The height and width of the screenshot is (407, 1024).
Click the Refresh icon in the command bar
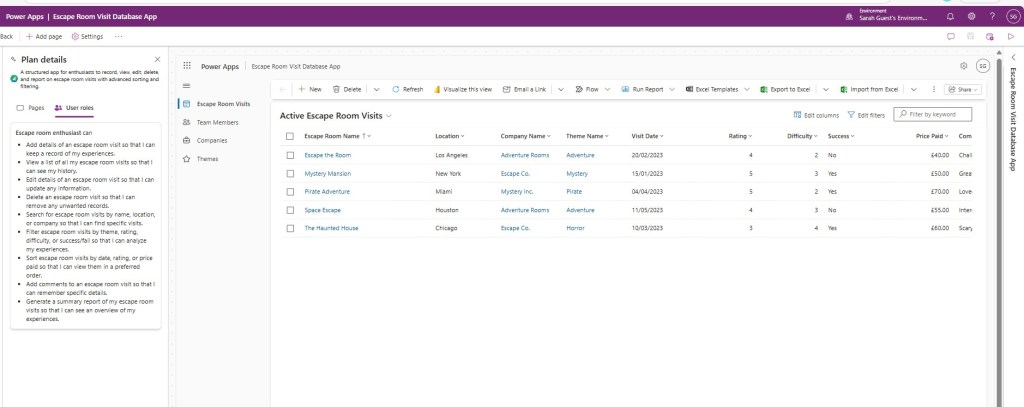[396, 89]
